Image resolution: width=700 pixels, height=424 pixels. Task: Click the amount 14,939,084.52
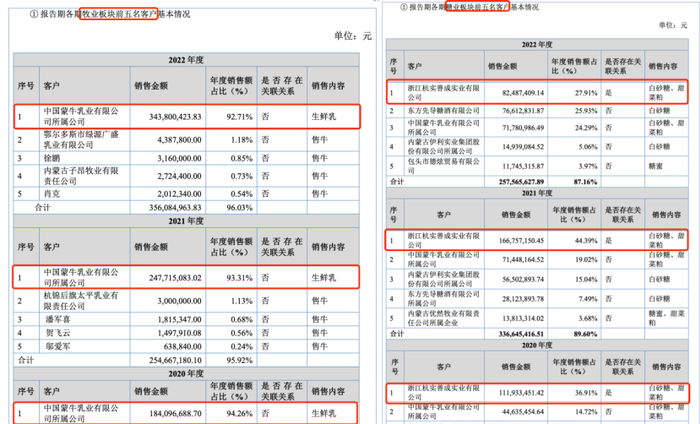(x=523, y=147)
